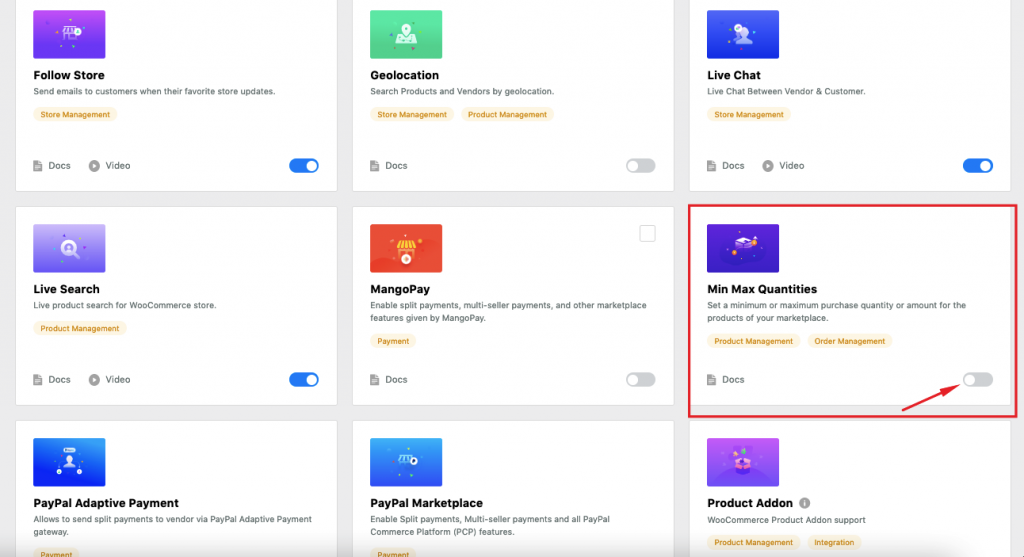Click the MangoPay module storefront icon
This screenshot has height=557, width=1024.
point(406,248)
